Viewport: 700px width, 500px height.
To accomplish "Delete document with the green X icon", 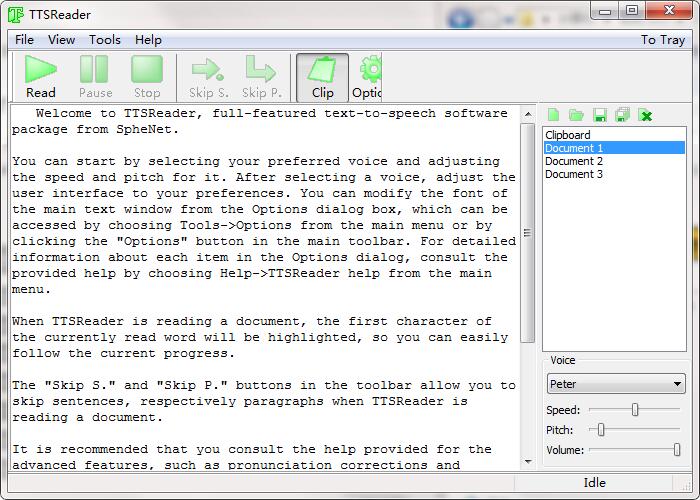I will click(x=646, y=115).
